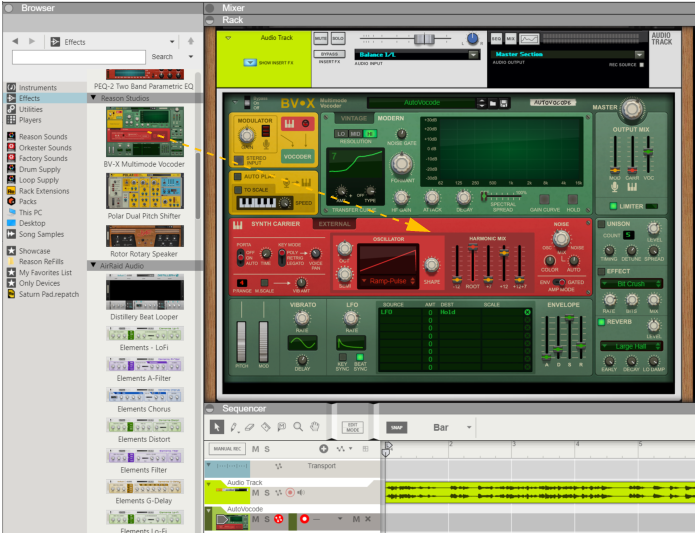Viewport: 697px width, 533px height.
Task: Flip the BV-X Bypass/On/Off switch
Action: tap(247, 103)
